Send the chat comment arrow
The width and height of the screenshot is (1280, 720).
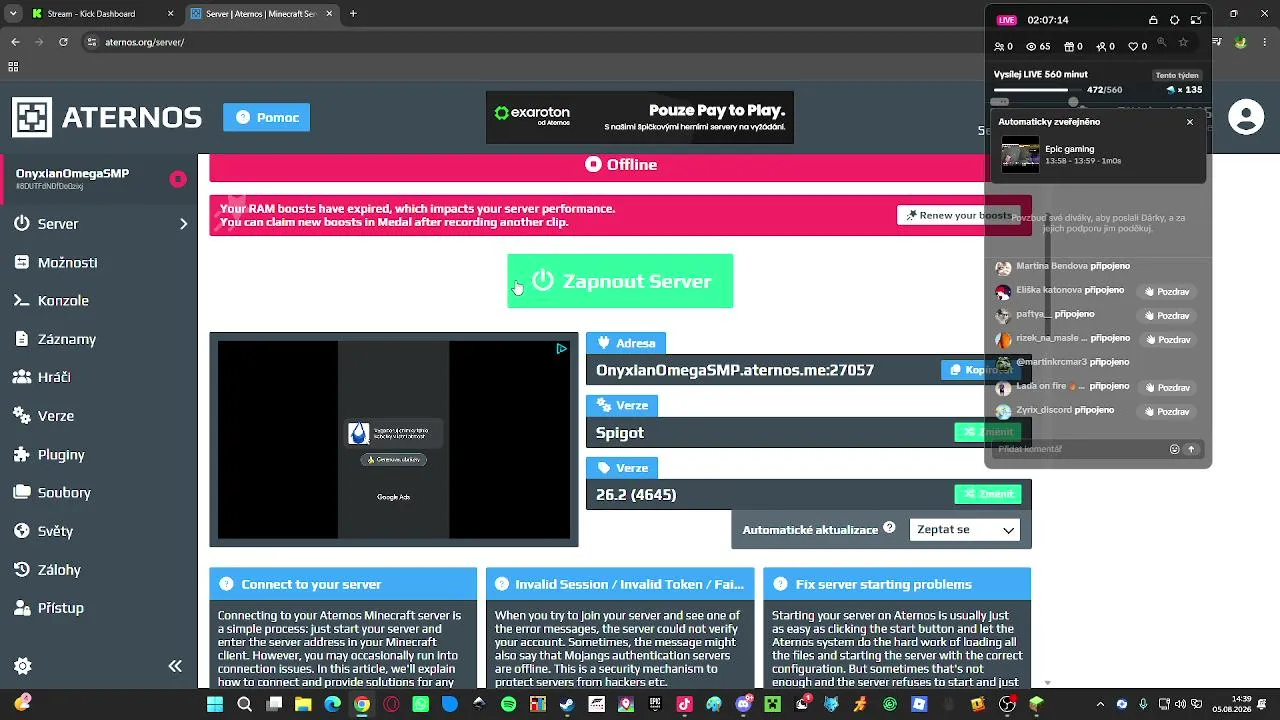point(1191,449)
